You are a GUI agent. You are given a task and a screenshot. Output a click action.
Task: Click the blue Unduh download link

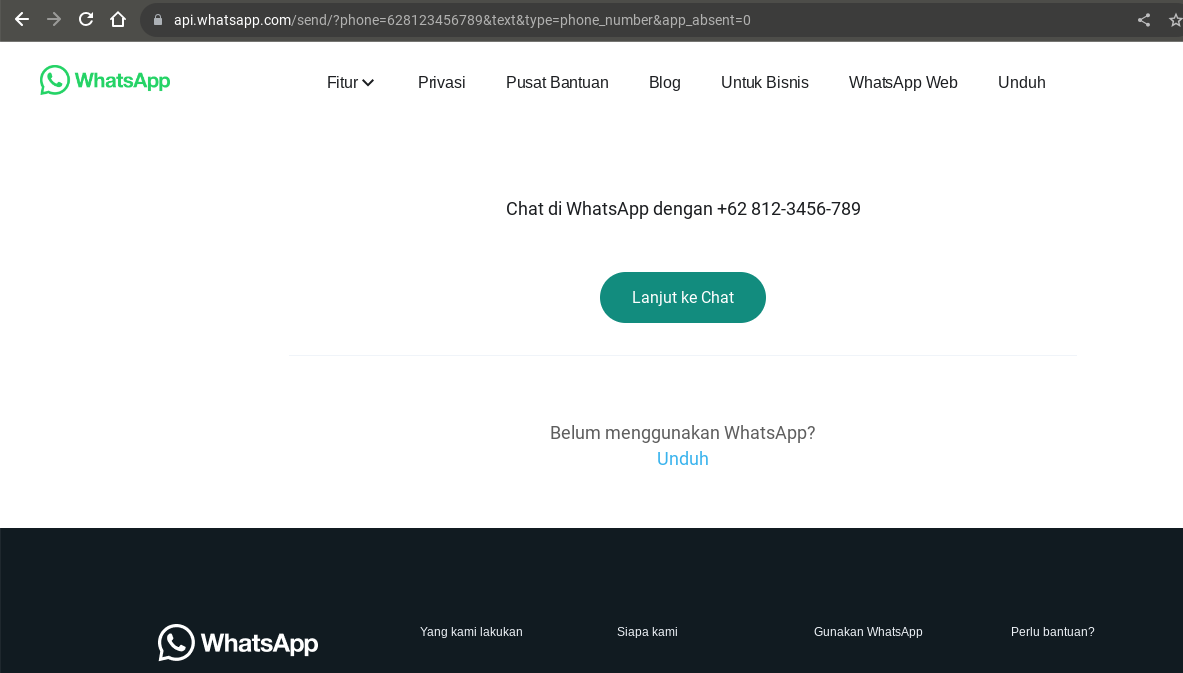coord(682,459)
